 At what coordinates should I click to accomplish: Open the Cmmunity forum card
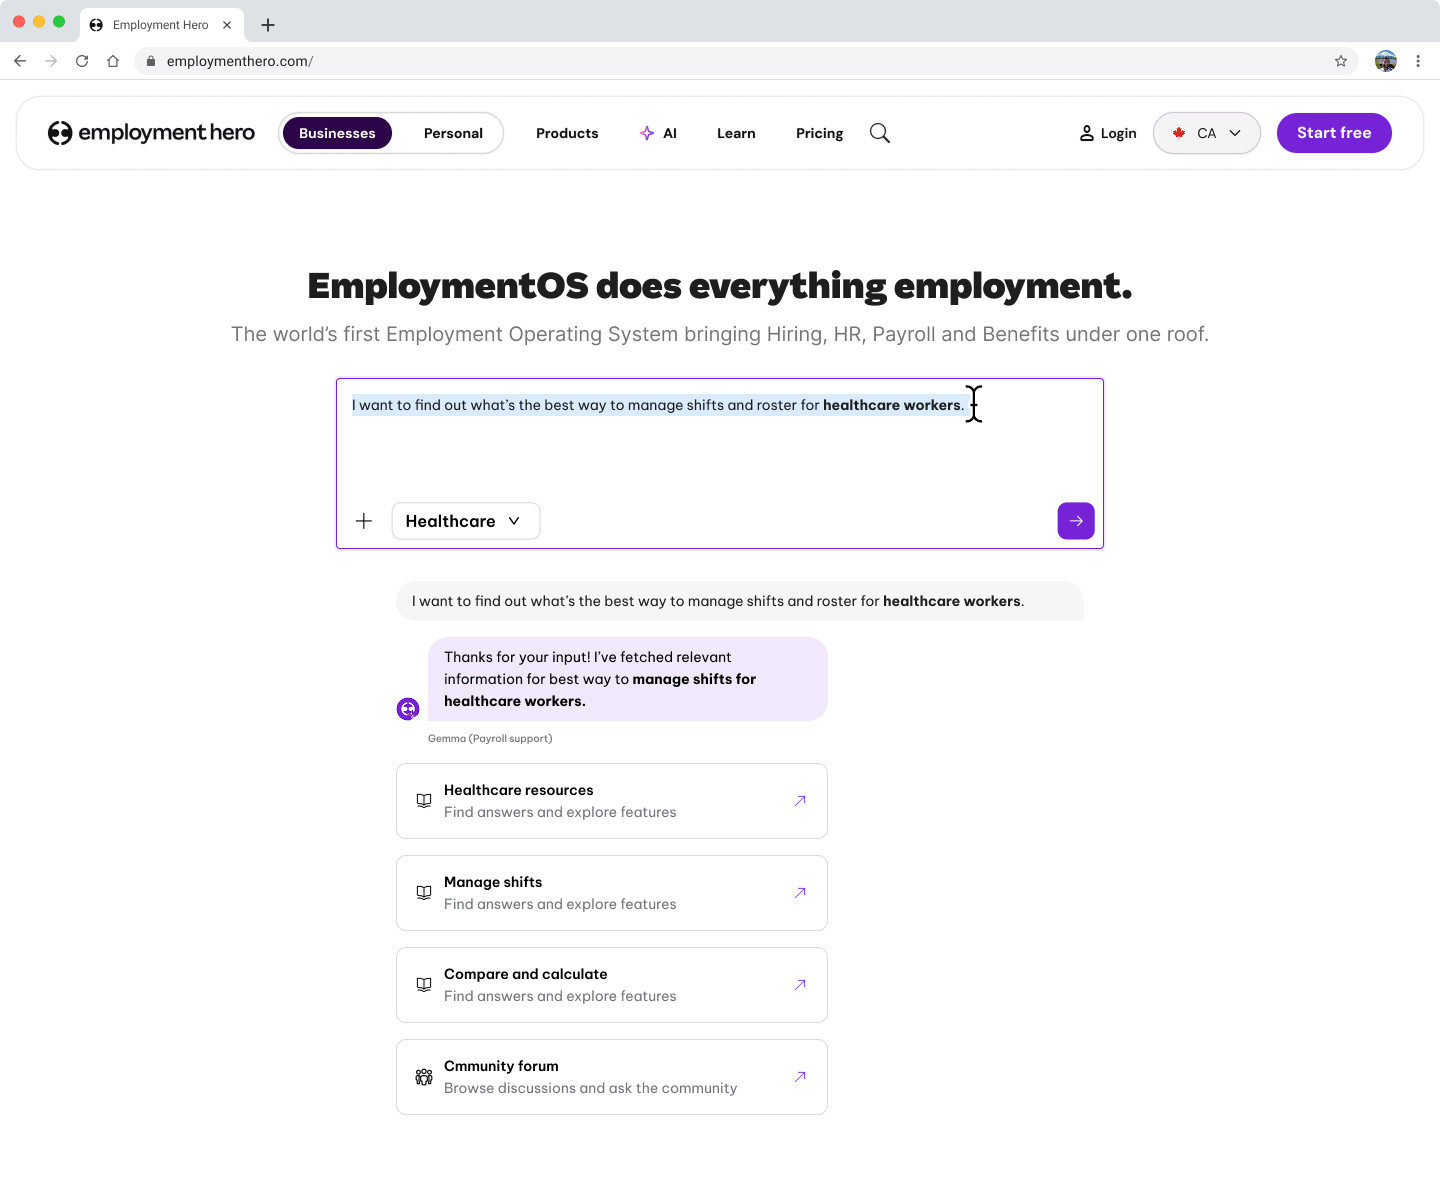[x=612, y=1077]
